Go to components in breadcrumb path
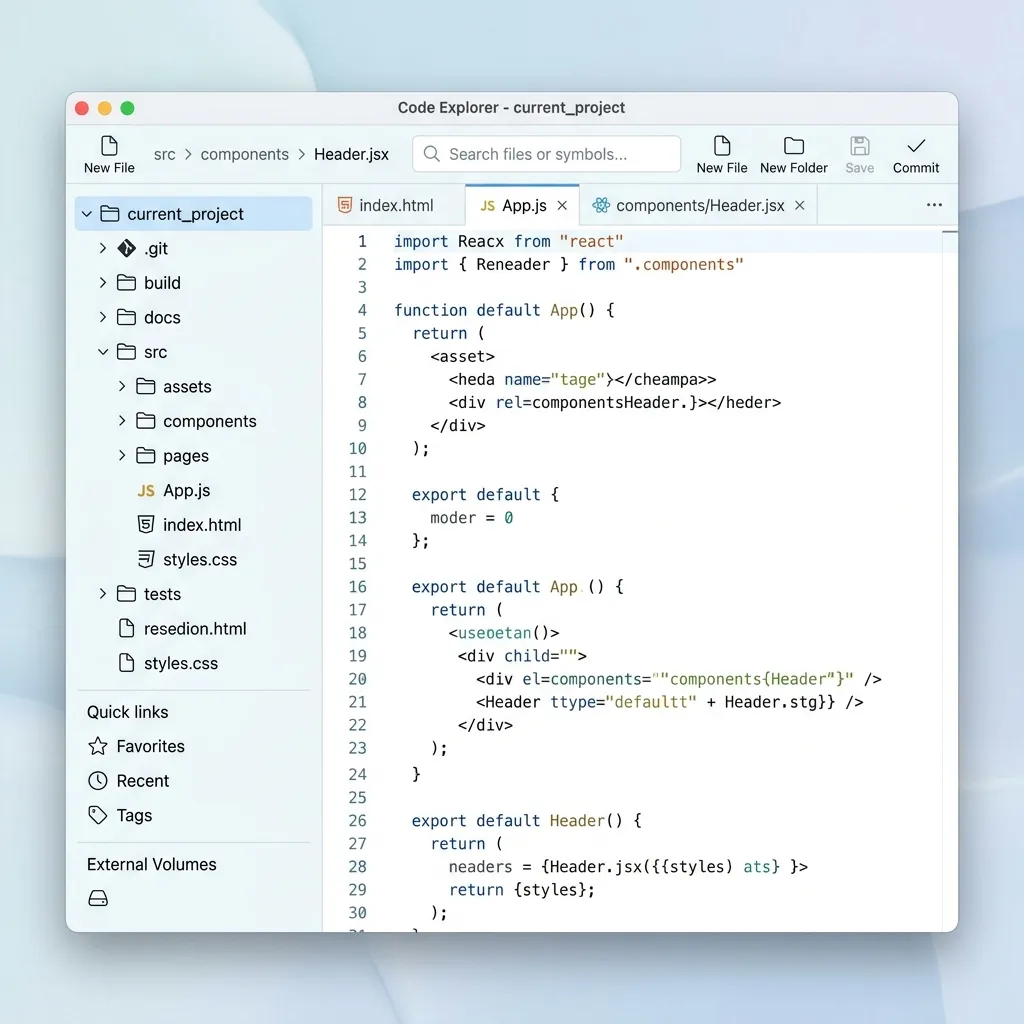1024x1024 pixels. (244, 155)
